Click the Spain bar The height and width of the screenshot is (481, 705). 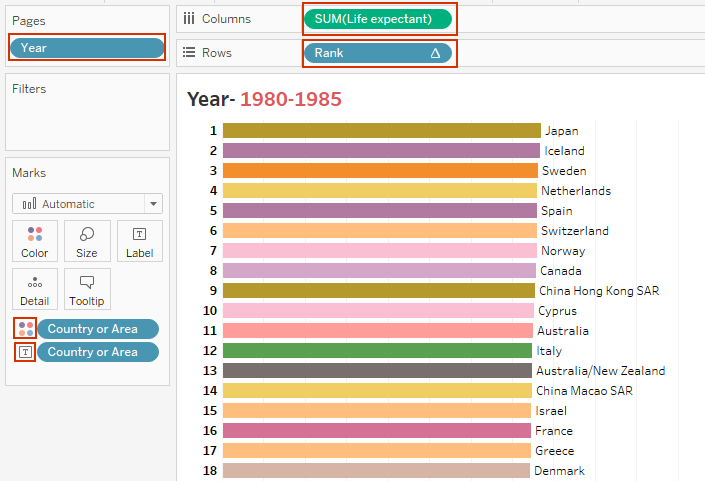[x=380, y=210]
